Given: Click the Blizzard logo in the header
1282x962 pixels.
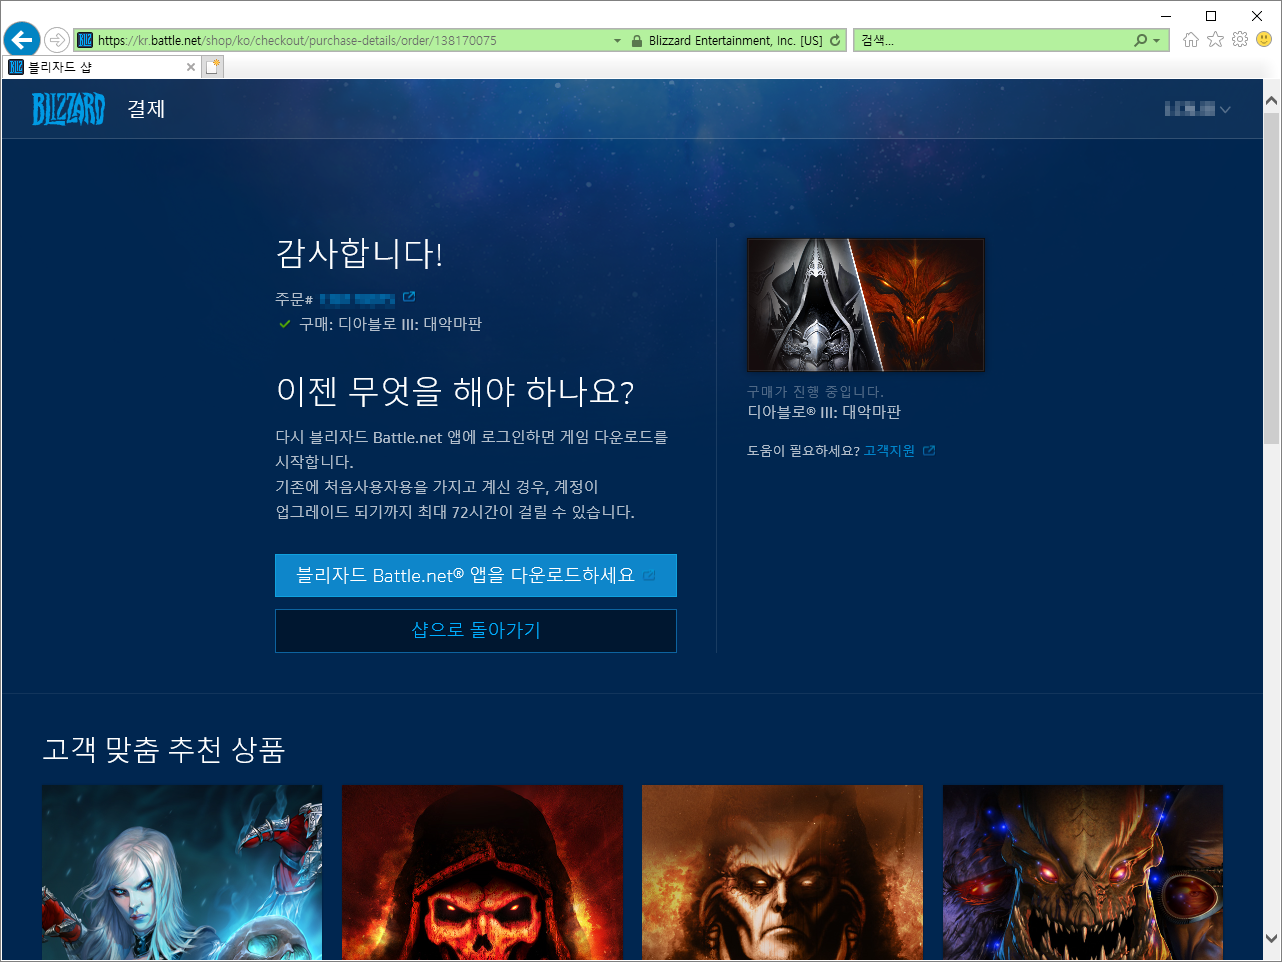Looking at the screenshot, I should coord(68,109).
